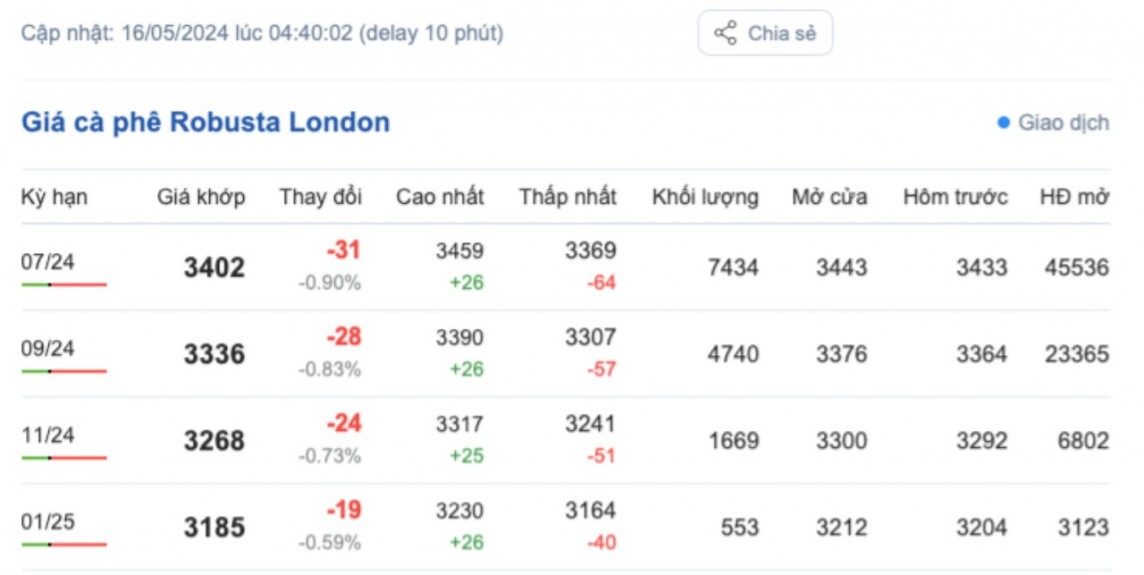Open the Giao dịch trading label
Viewport: 1144px width, 575px height.
1063,123
